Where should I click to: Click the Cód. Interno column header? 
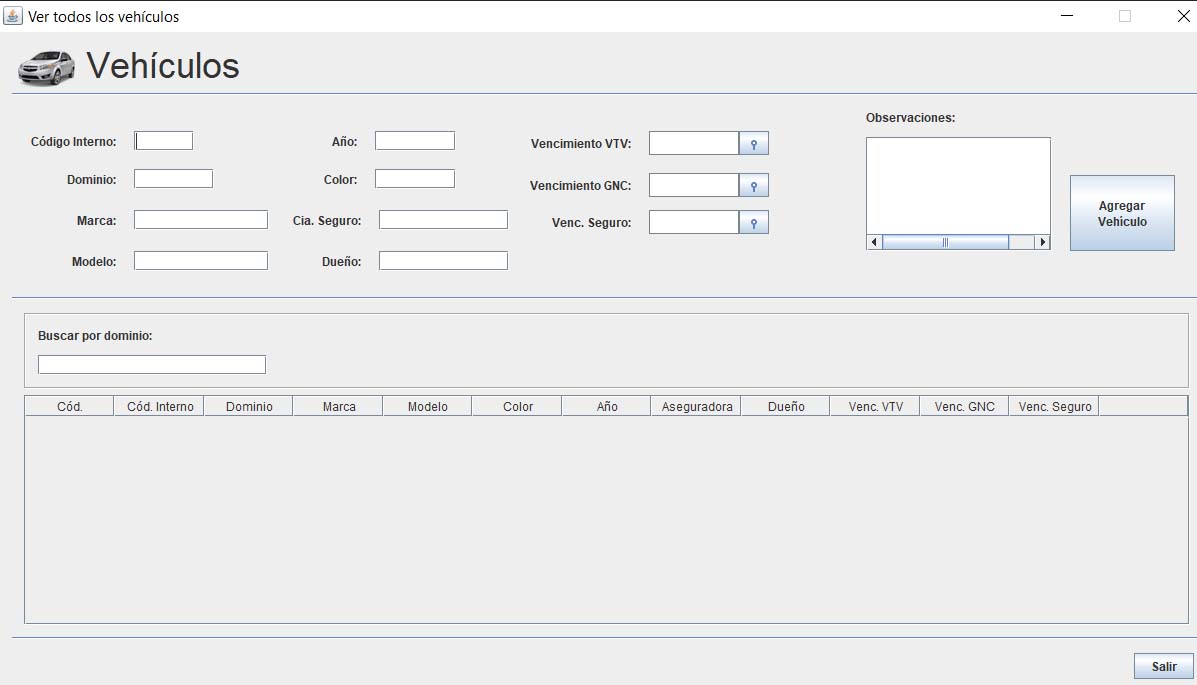[159, 407]
